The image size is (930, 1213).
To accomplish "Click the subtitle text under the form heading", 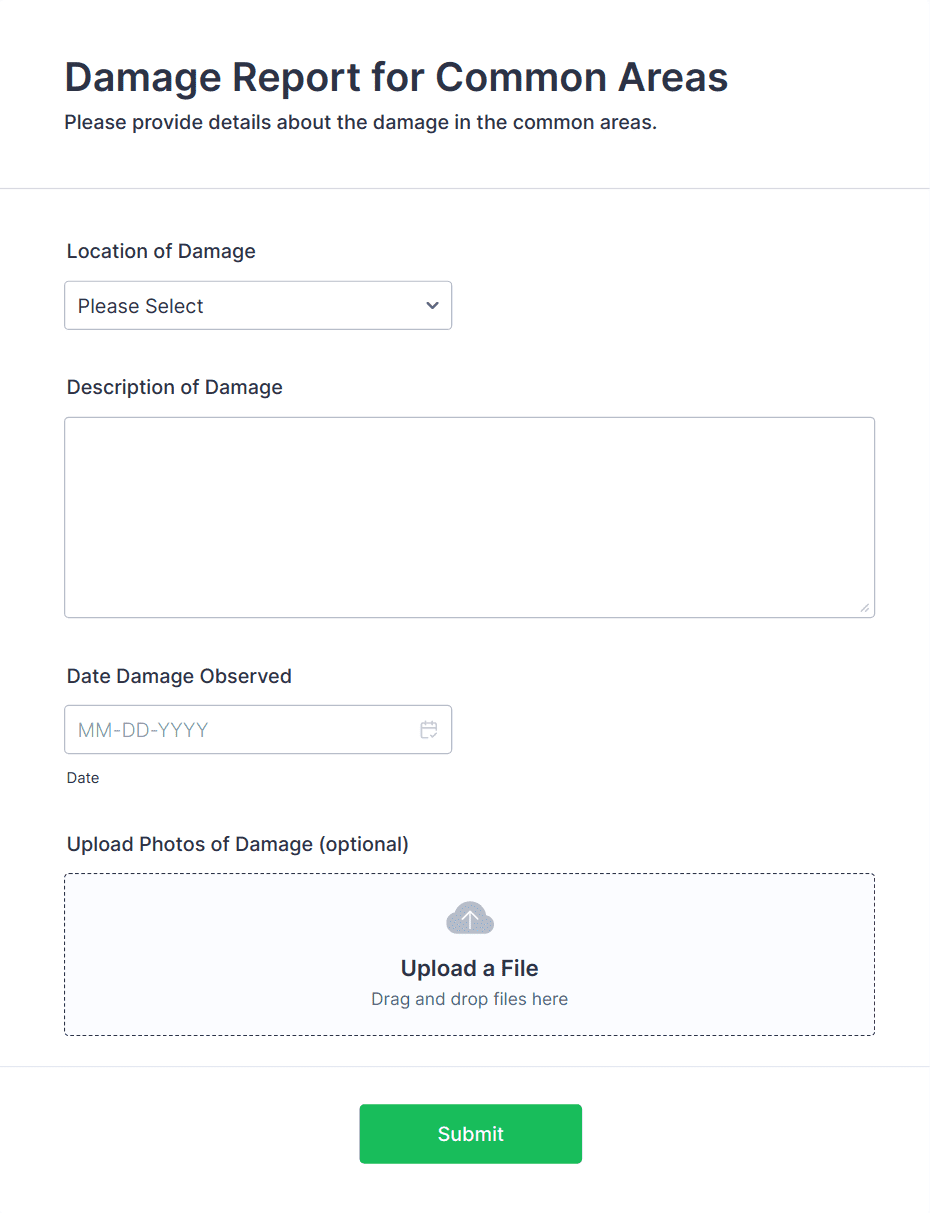I will coord(360,124).
